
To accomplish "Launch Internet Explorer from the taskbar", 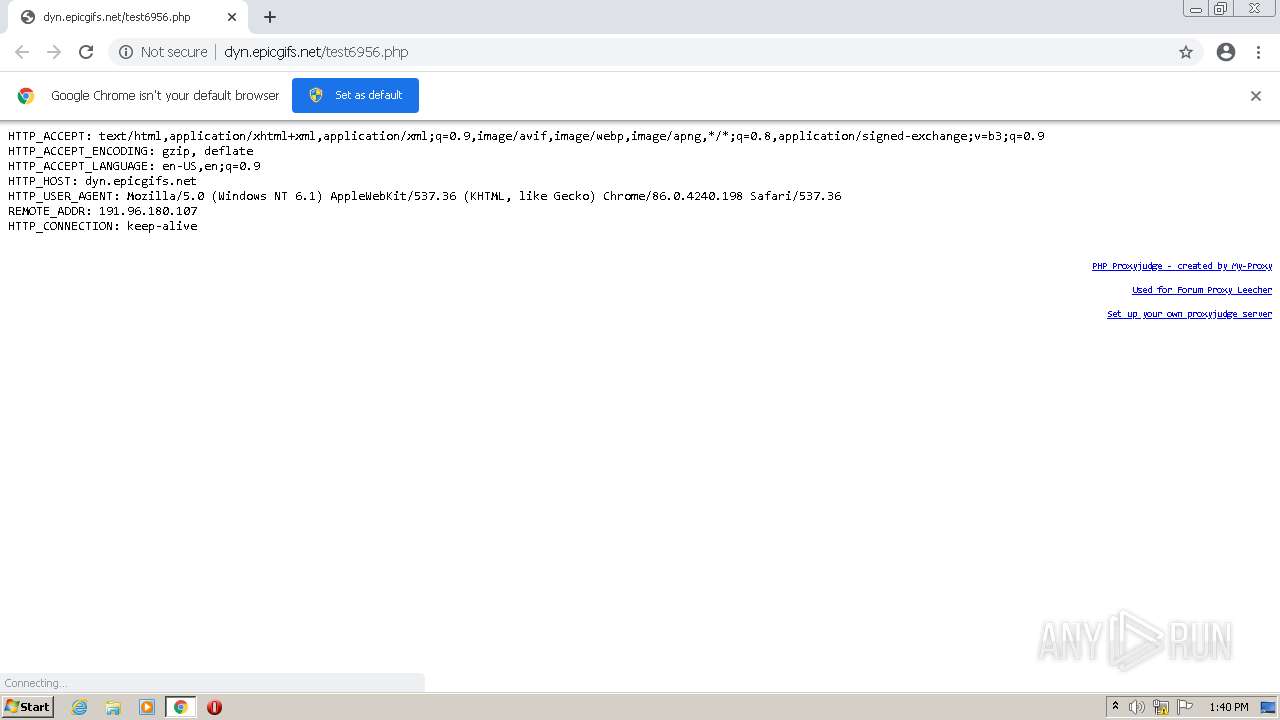I will [79, 707].
